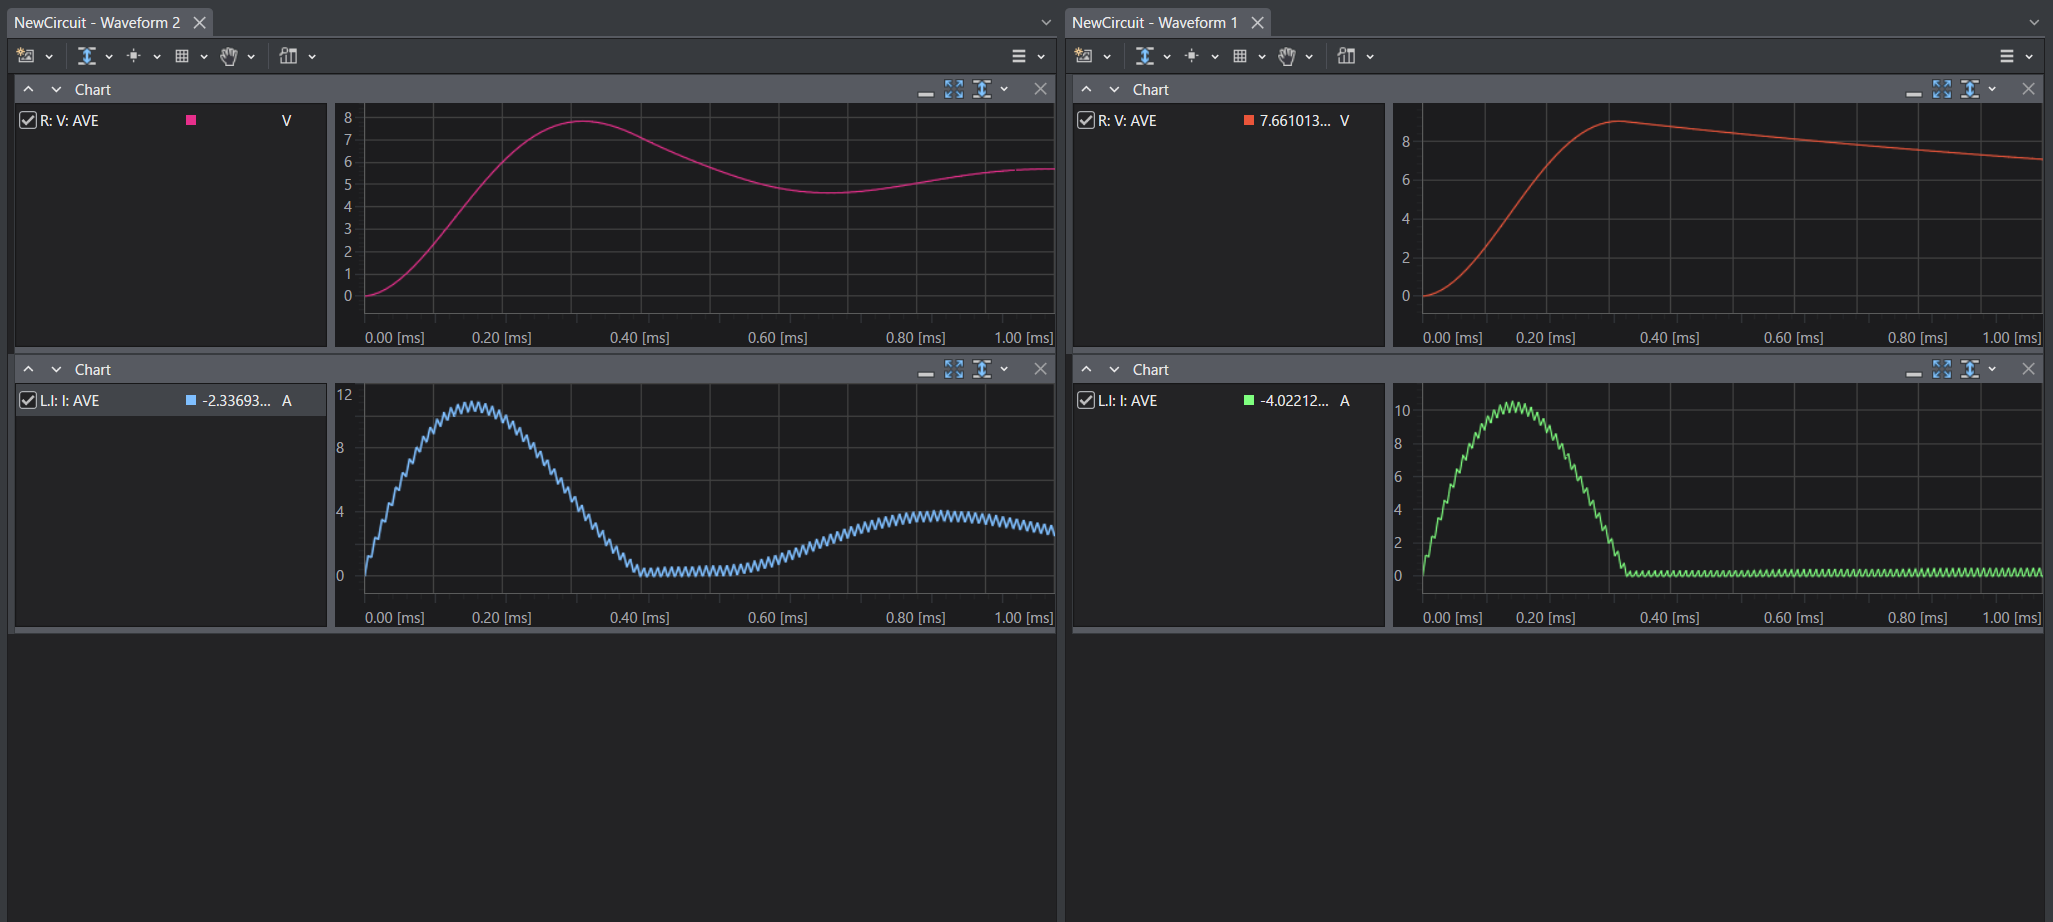2053x922 pixels.
Task: Click cursor marker icon in Waveform 2 toolbar
Action: 134,56
